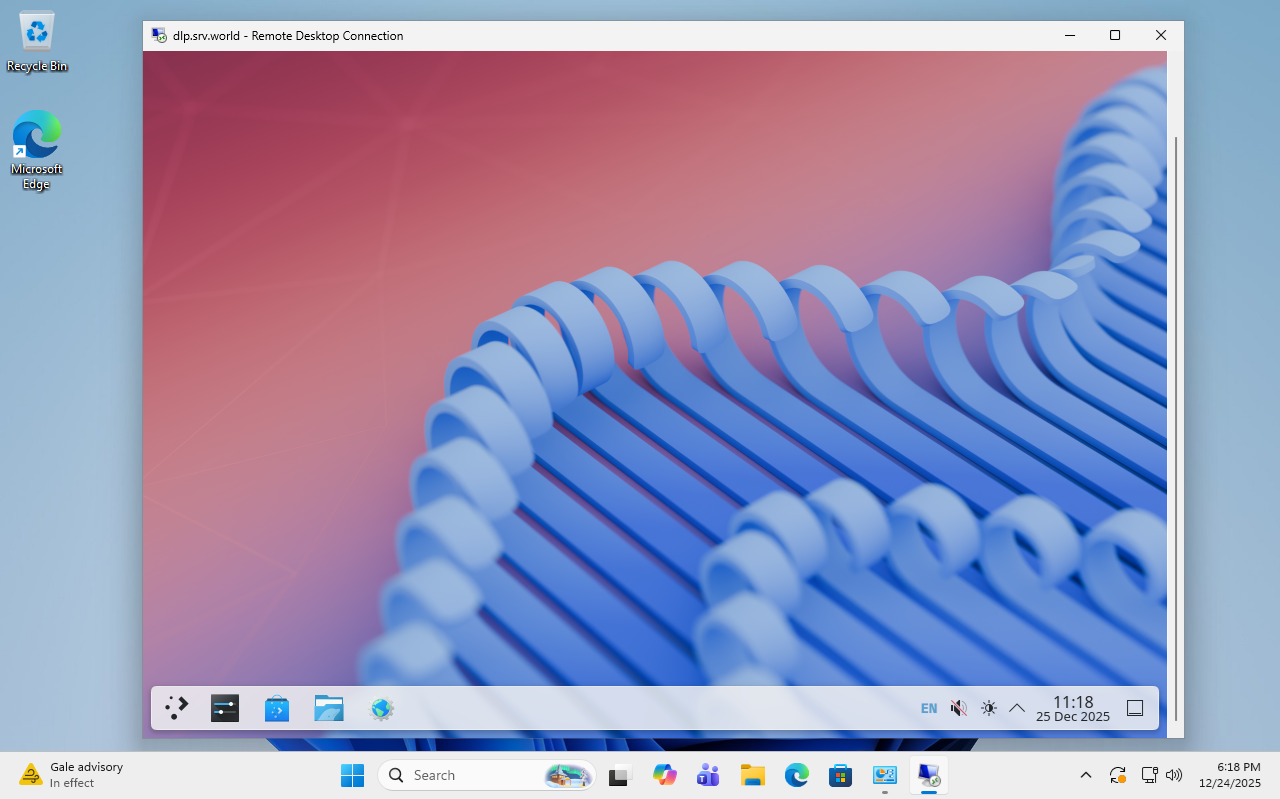
Task: Open Remote Desktop Connection title bar system icon
Action: click(x=159, y=35)
